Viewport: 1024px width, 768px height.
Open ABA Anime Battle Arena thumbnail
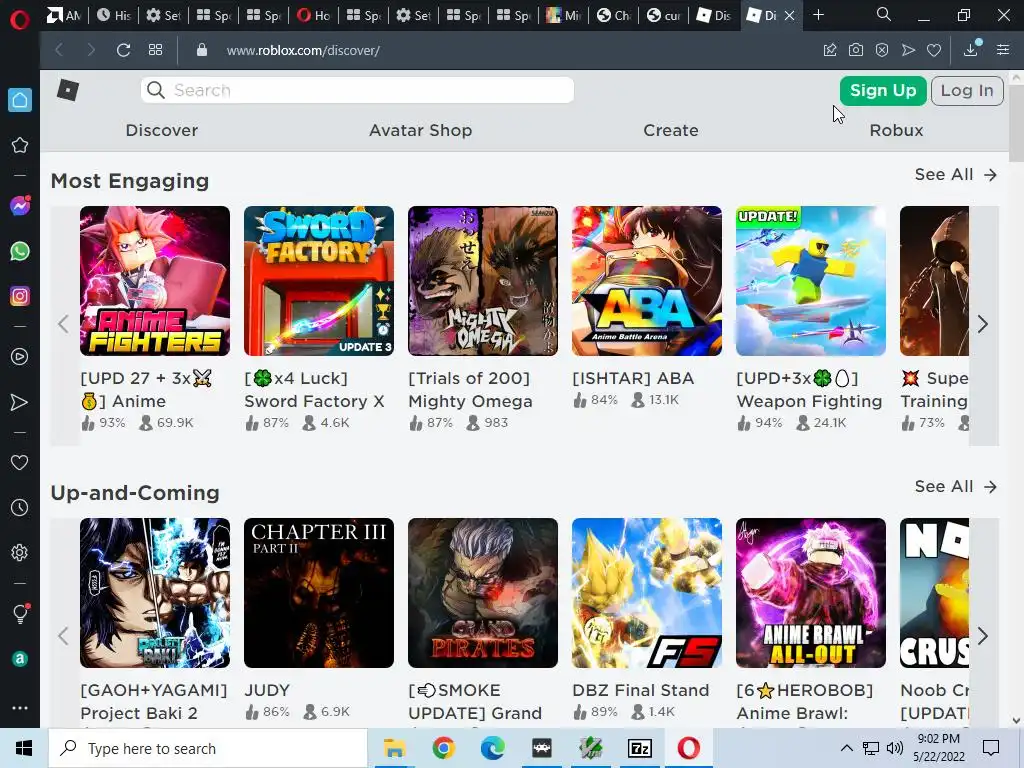click(647, 281)
